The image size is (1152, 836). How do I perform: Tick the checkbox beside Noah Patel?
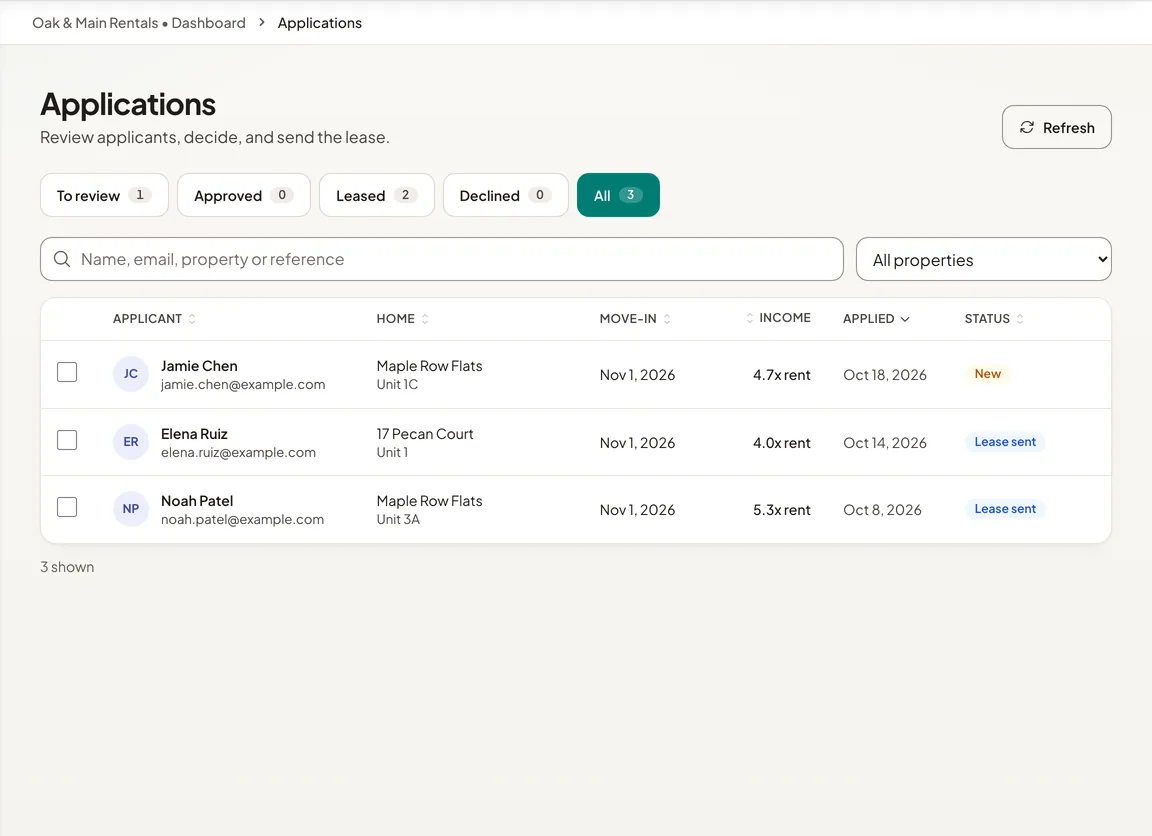67,507
